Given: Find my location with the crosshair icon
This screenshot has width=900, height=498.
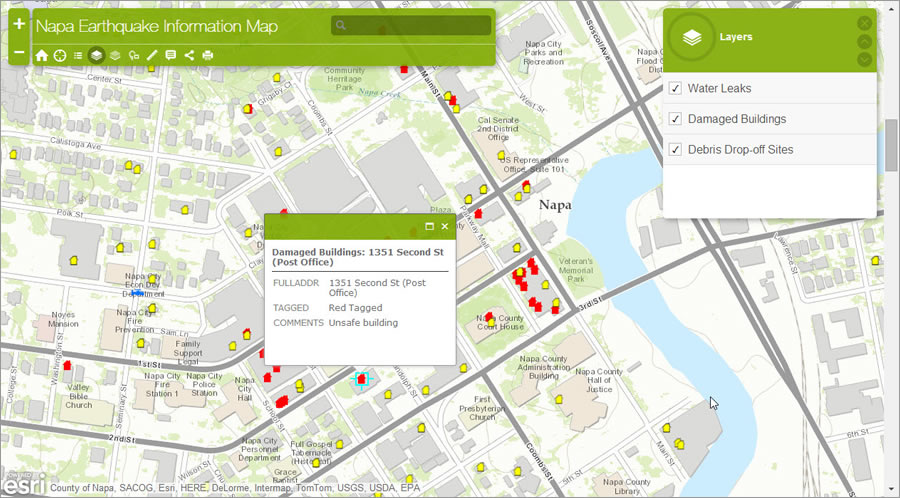Looking at the screenshot, I should coord(60,55).
